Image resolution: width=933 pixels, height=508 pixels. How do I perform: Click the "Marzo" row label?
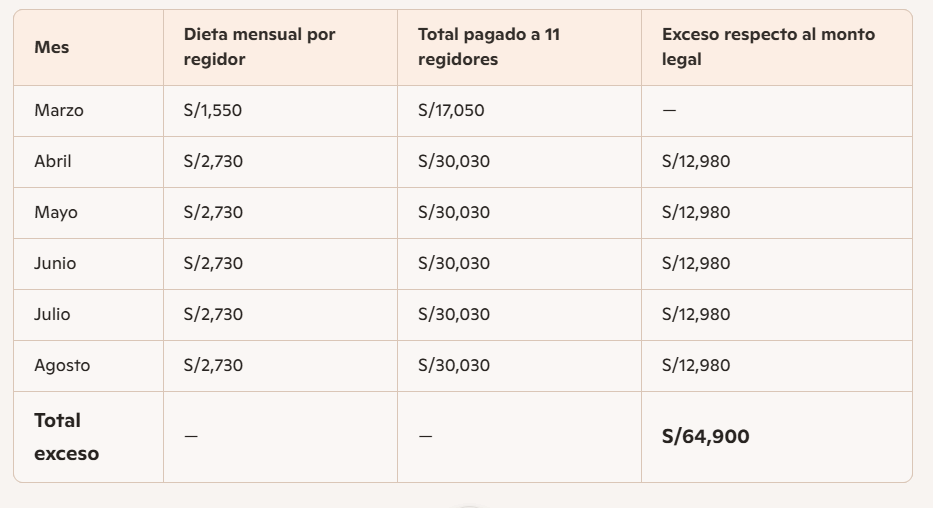pyautogui.click(x=59, y=111)
